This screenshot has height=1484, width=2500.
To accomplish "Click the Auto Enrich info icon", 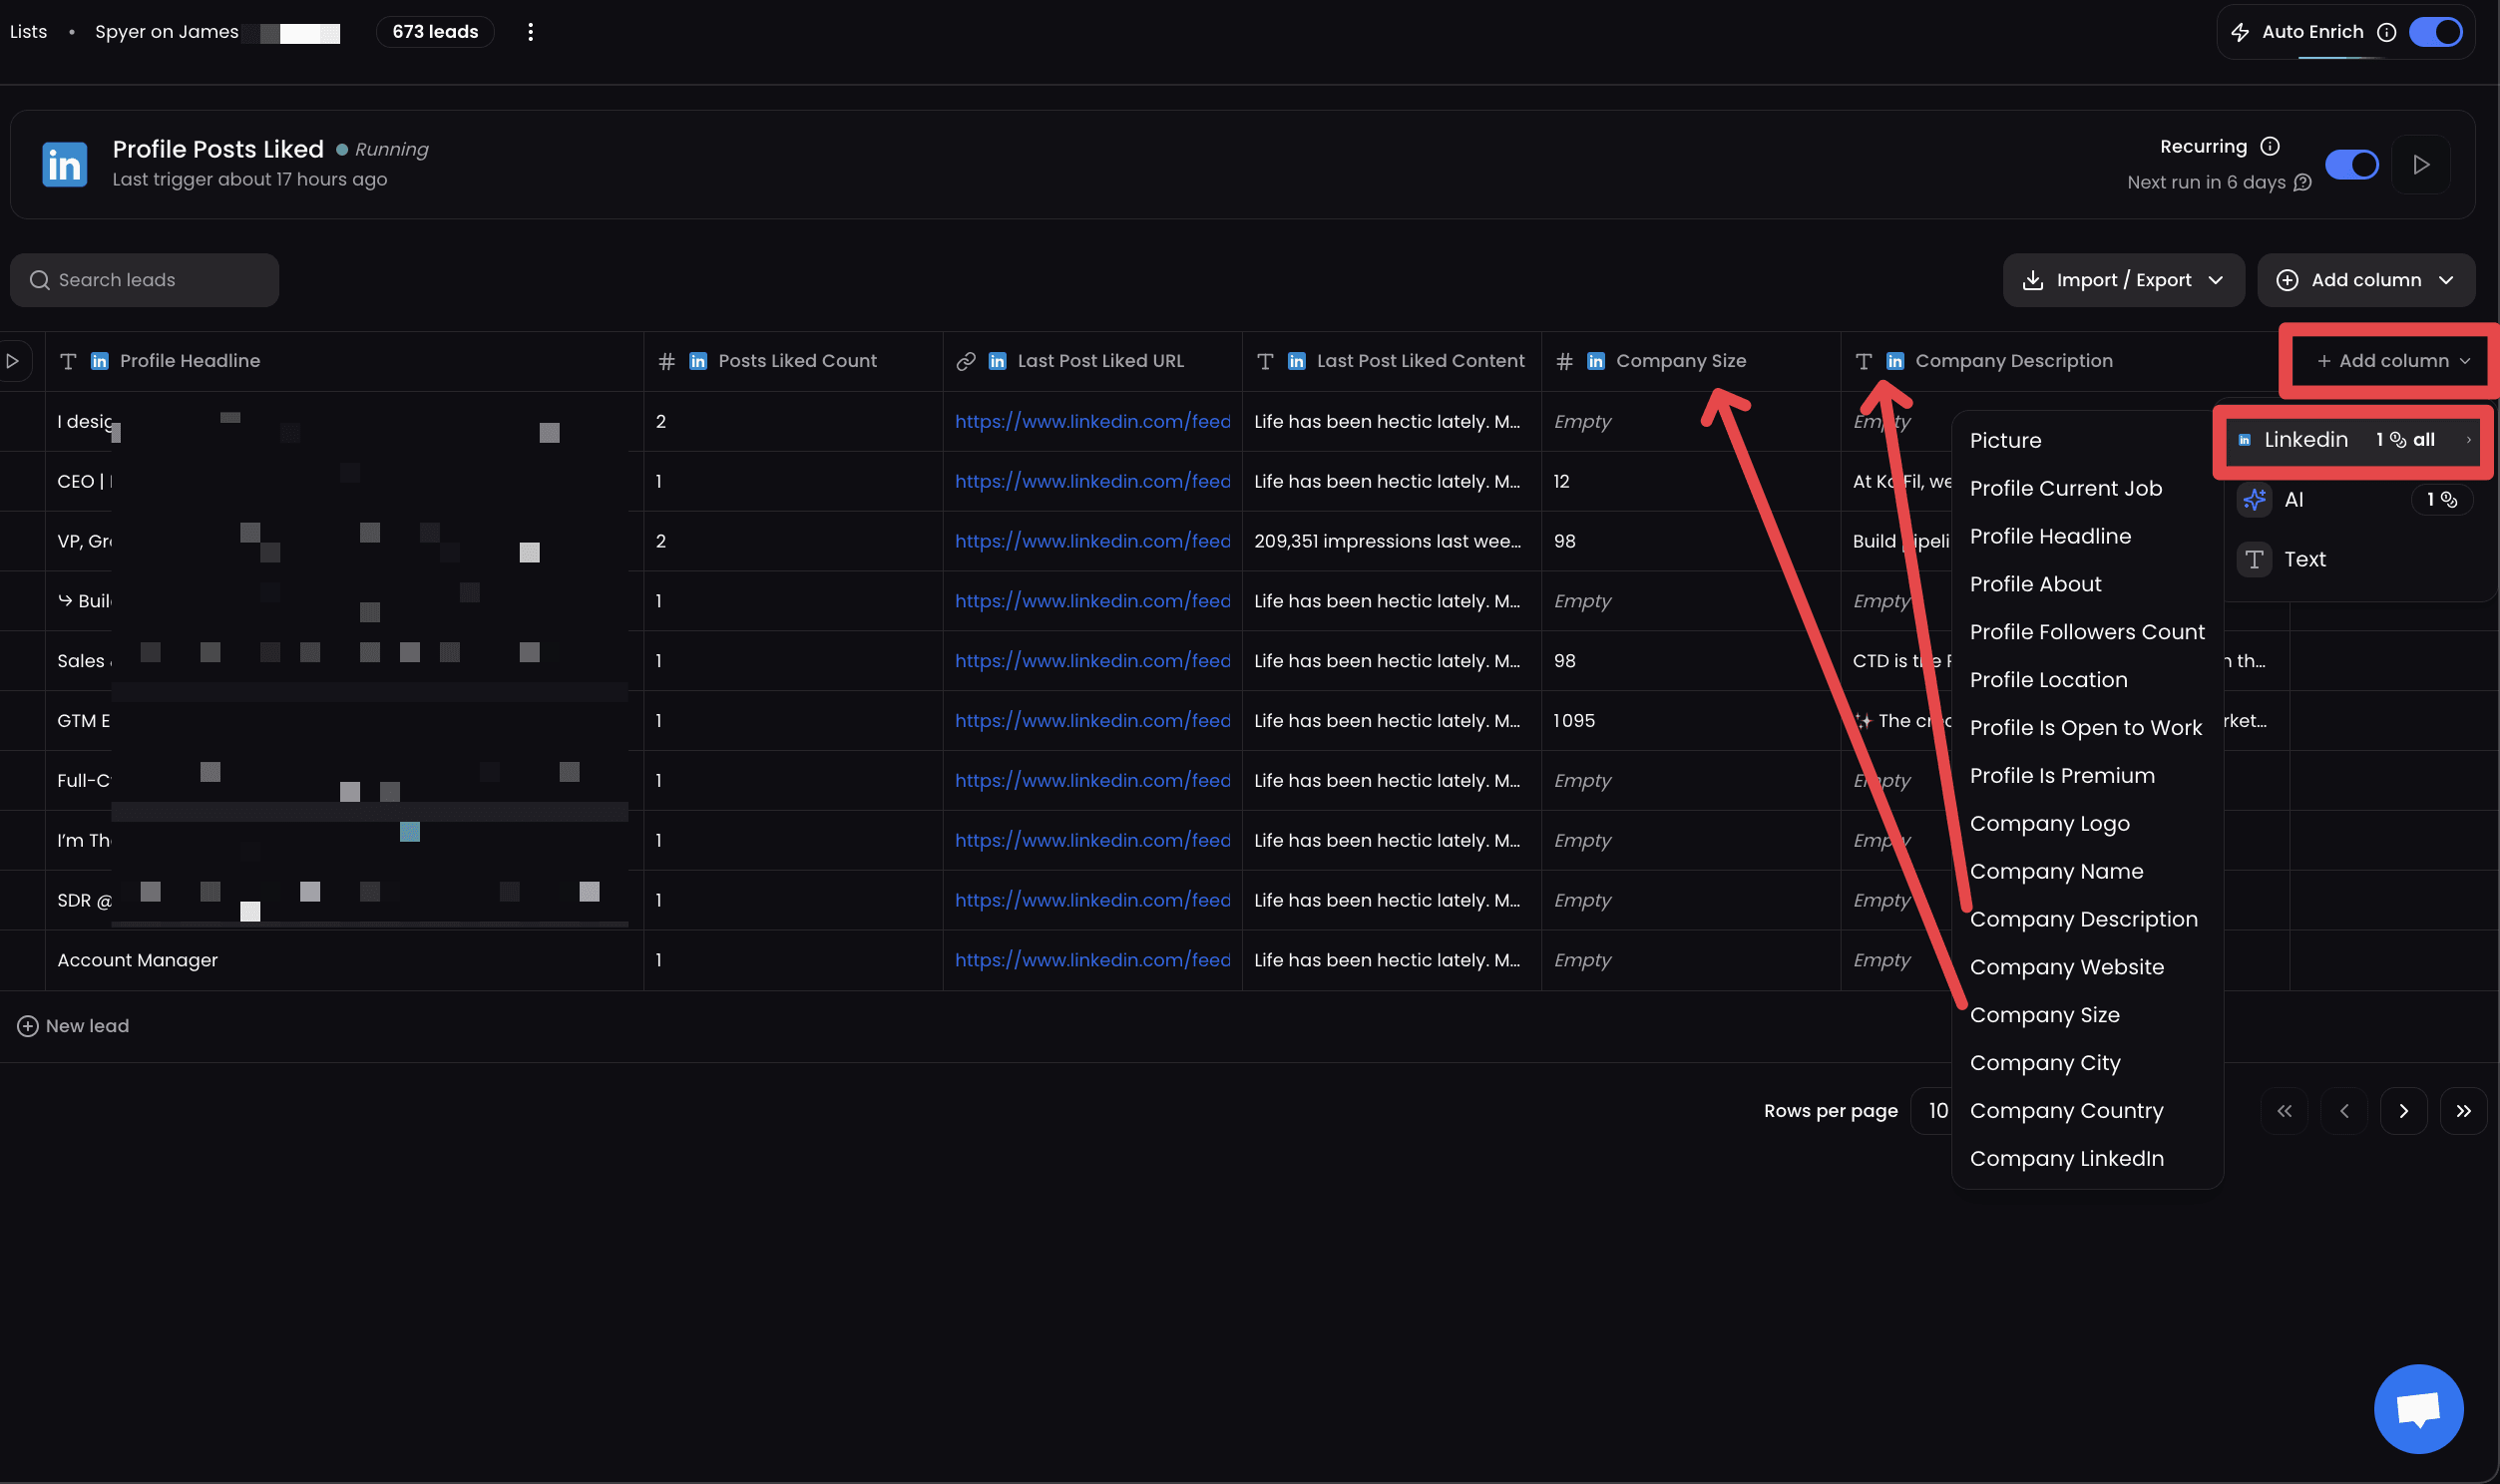I will (2386, 32).
